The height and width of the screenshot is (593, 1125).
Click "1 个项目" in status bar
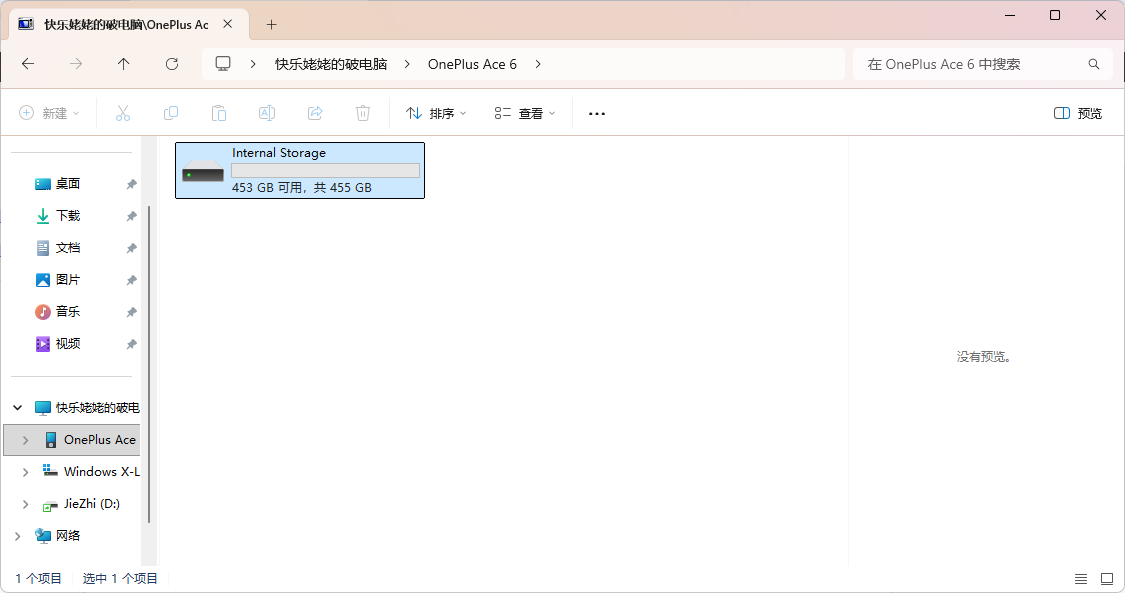coord(38,579)
